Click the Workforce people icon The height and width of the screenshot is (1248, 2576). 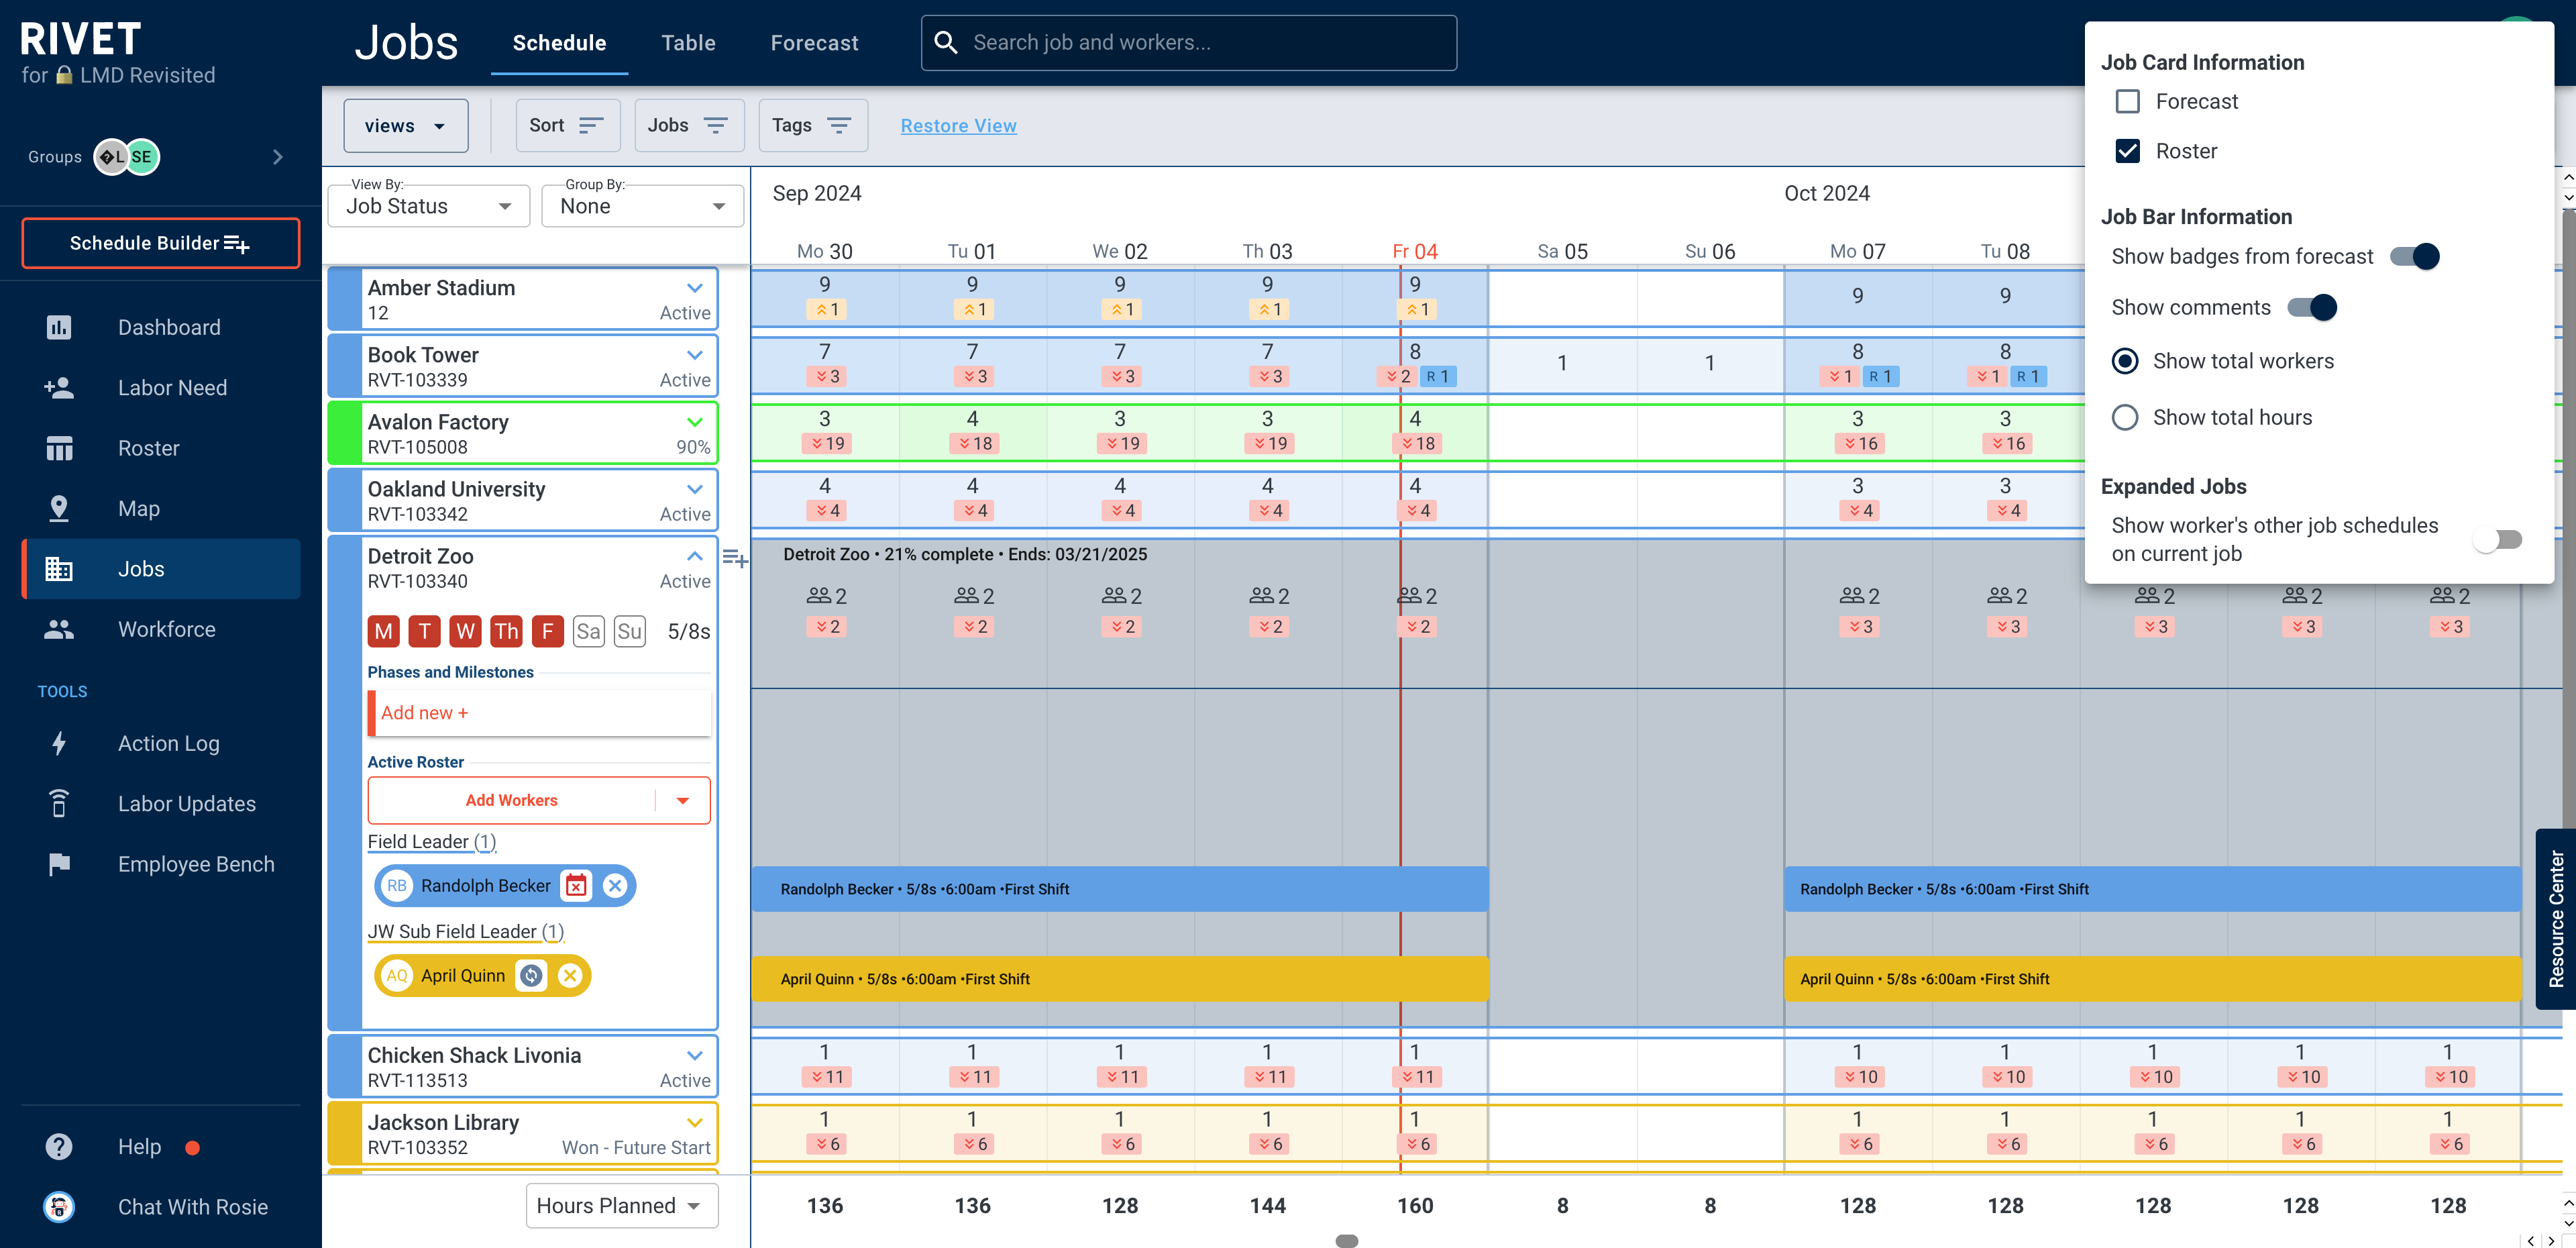pyautogui.click(x=59, y=629)
